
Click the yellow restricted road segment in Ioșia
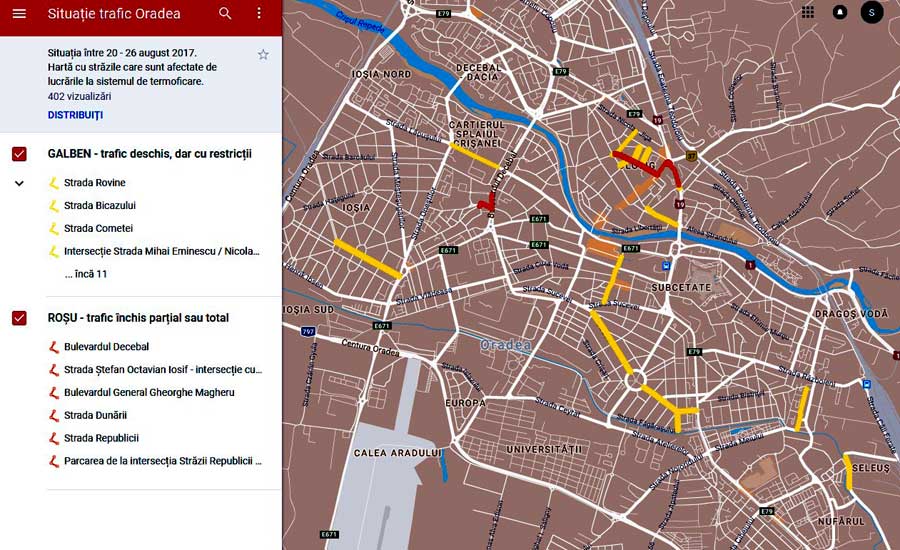point(367,259)
